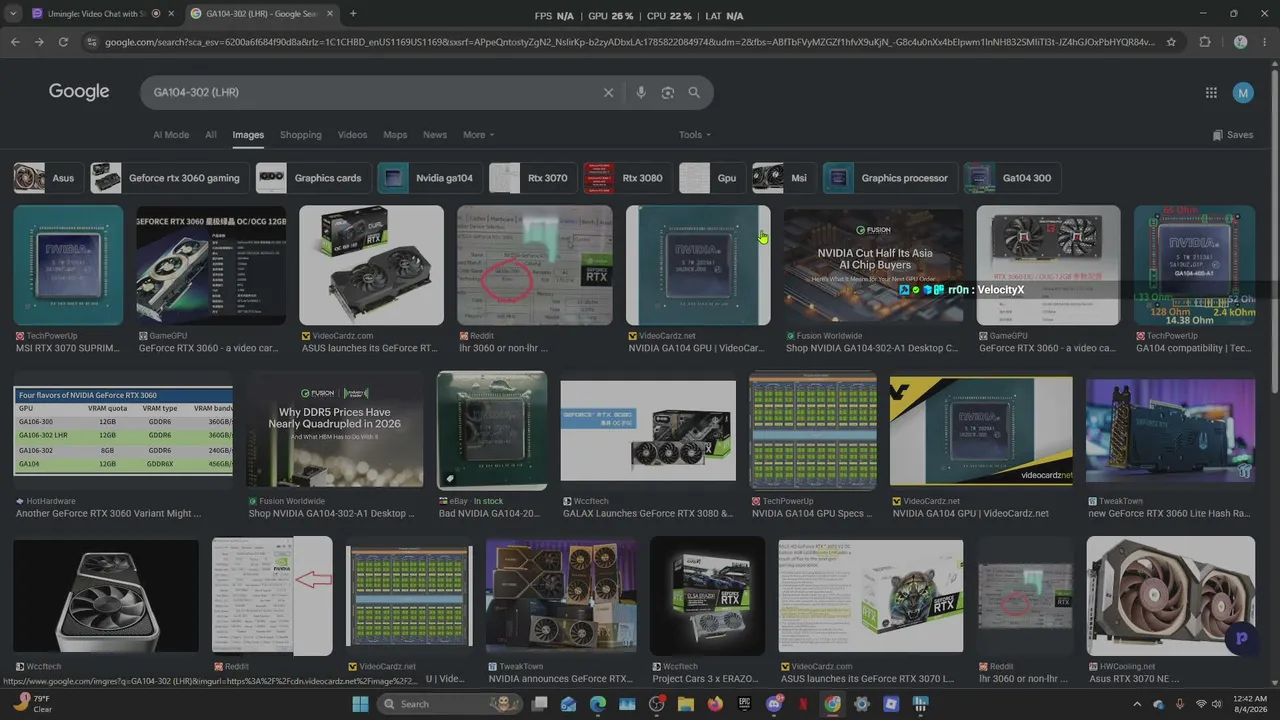Screen dimensions: 1280x720
Task: Open the weather widget showing 79°F
Action: pos(32,704)
